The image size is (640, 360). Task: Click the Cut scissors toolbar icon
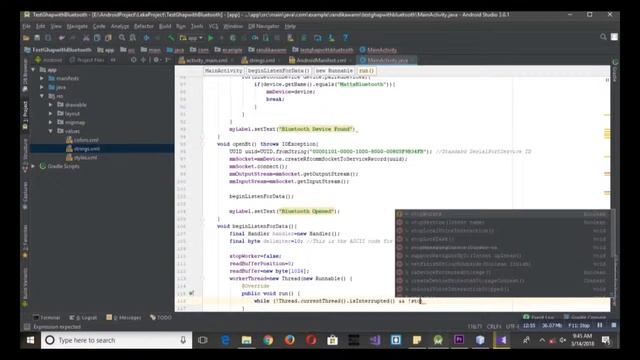86,38
